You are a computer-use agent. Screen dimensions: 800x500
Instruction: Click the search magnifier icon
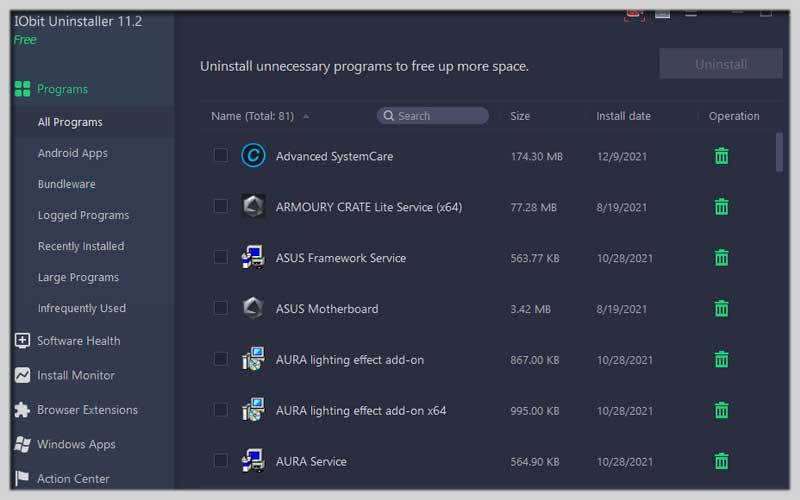click(388, 116)
